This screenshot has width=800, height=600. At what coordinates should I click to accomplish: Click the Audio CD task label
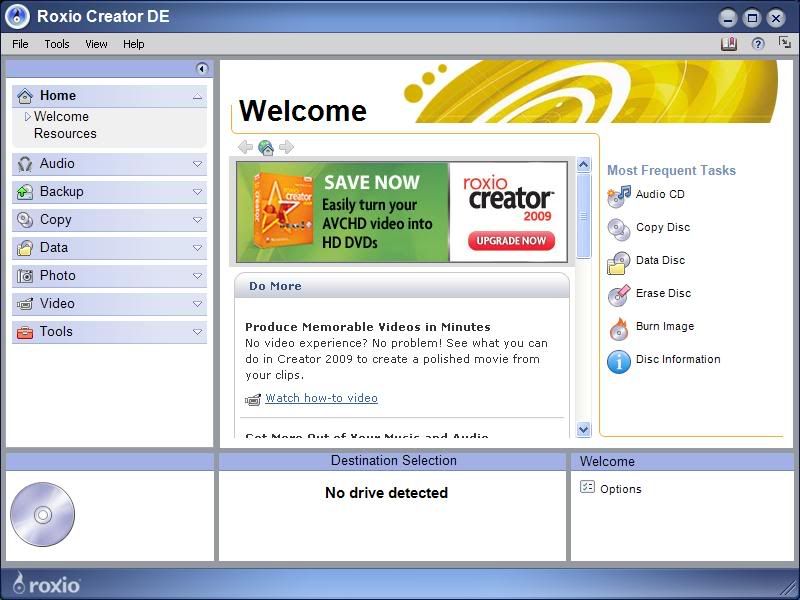click(660, 194)
